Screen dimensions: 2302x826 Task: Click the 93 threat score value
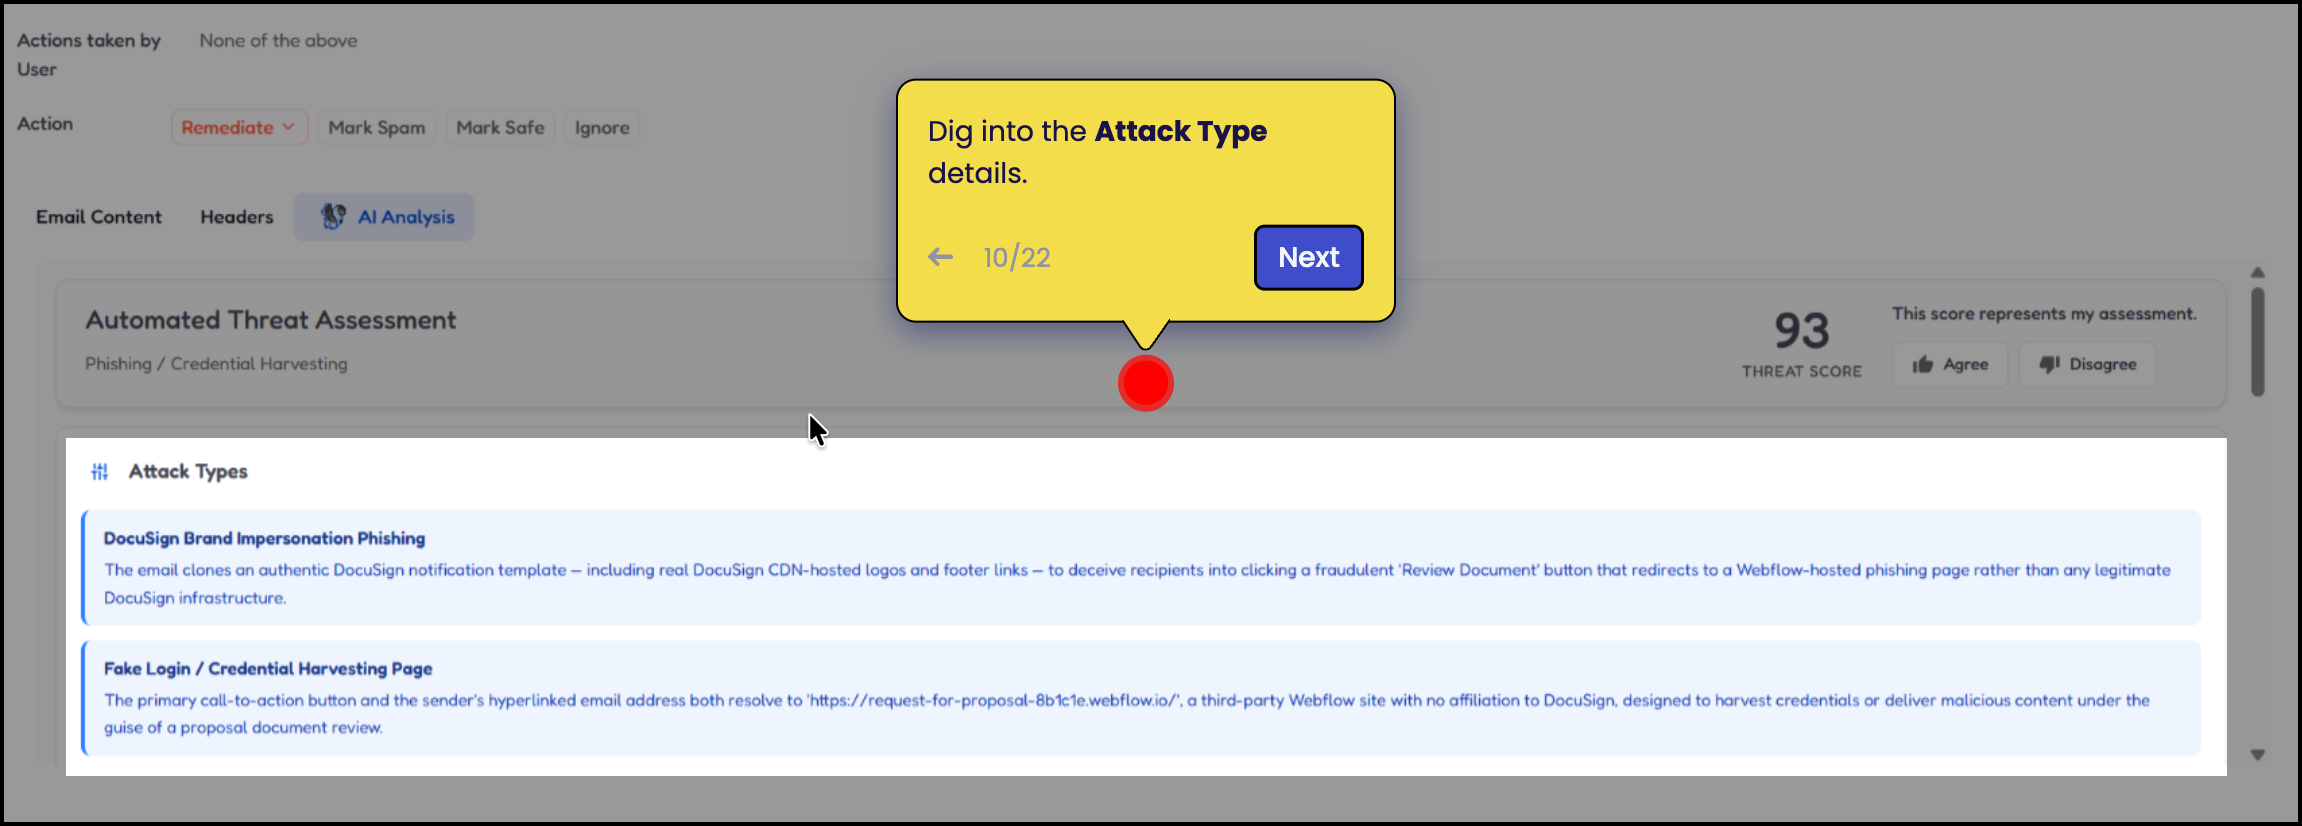tap(1801, 331)
